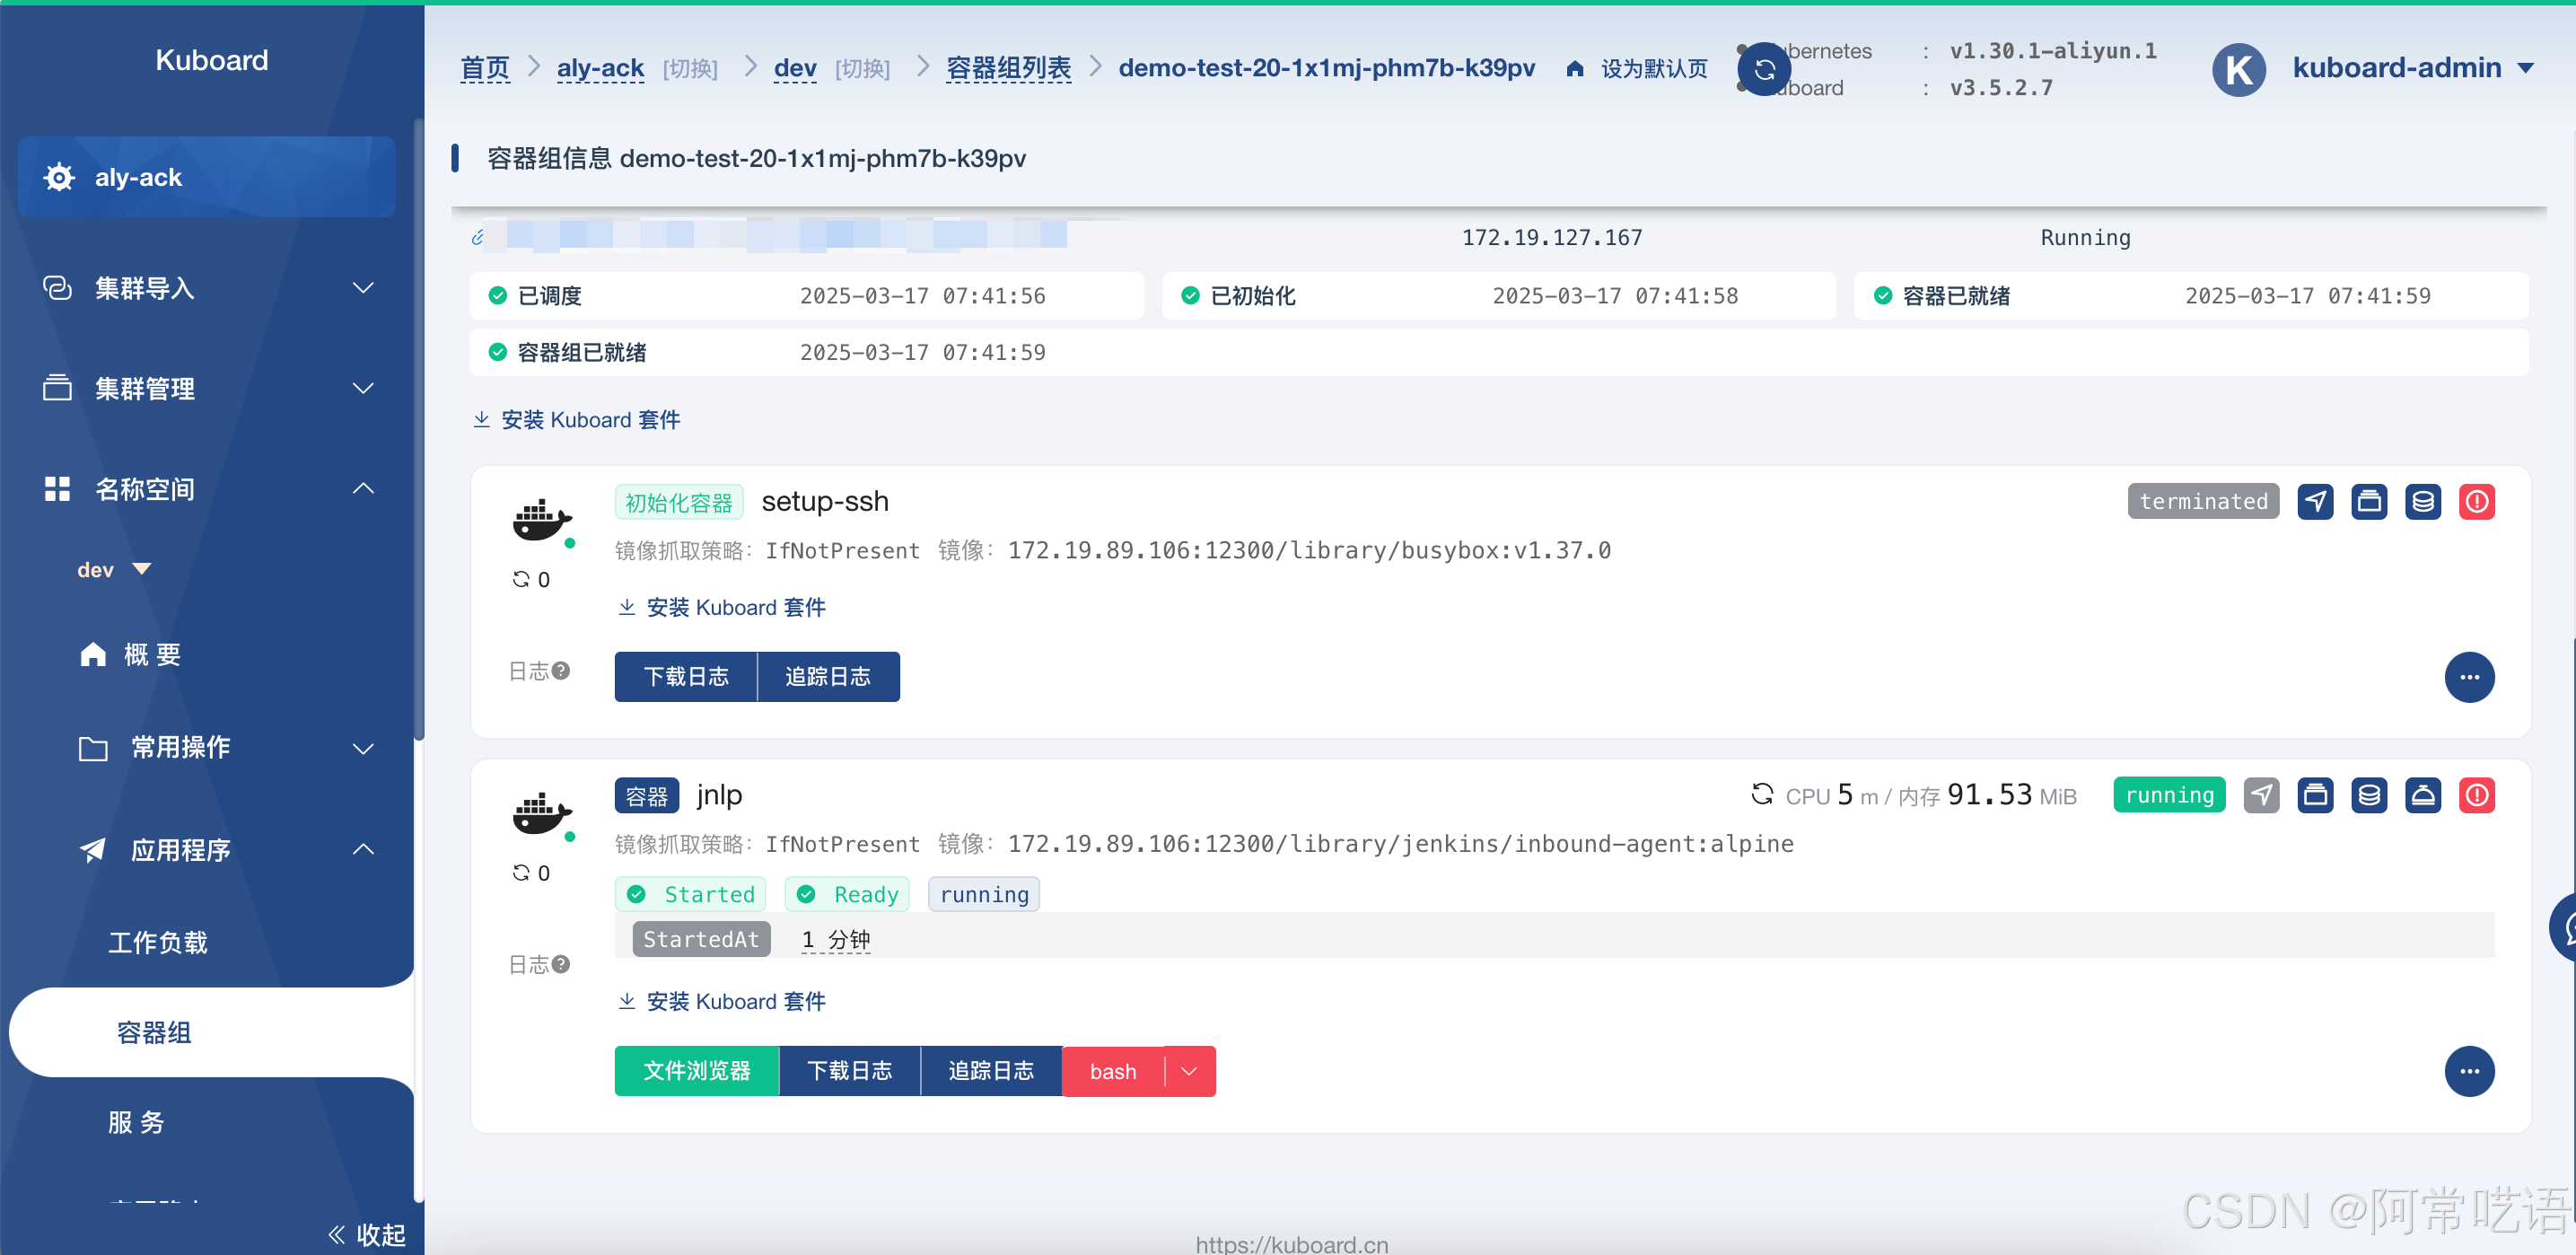This screenshot has width=2576, height=1255.
Task: Click database stack icon on jnlp container
Action: (2369, 795)
